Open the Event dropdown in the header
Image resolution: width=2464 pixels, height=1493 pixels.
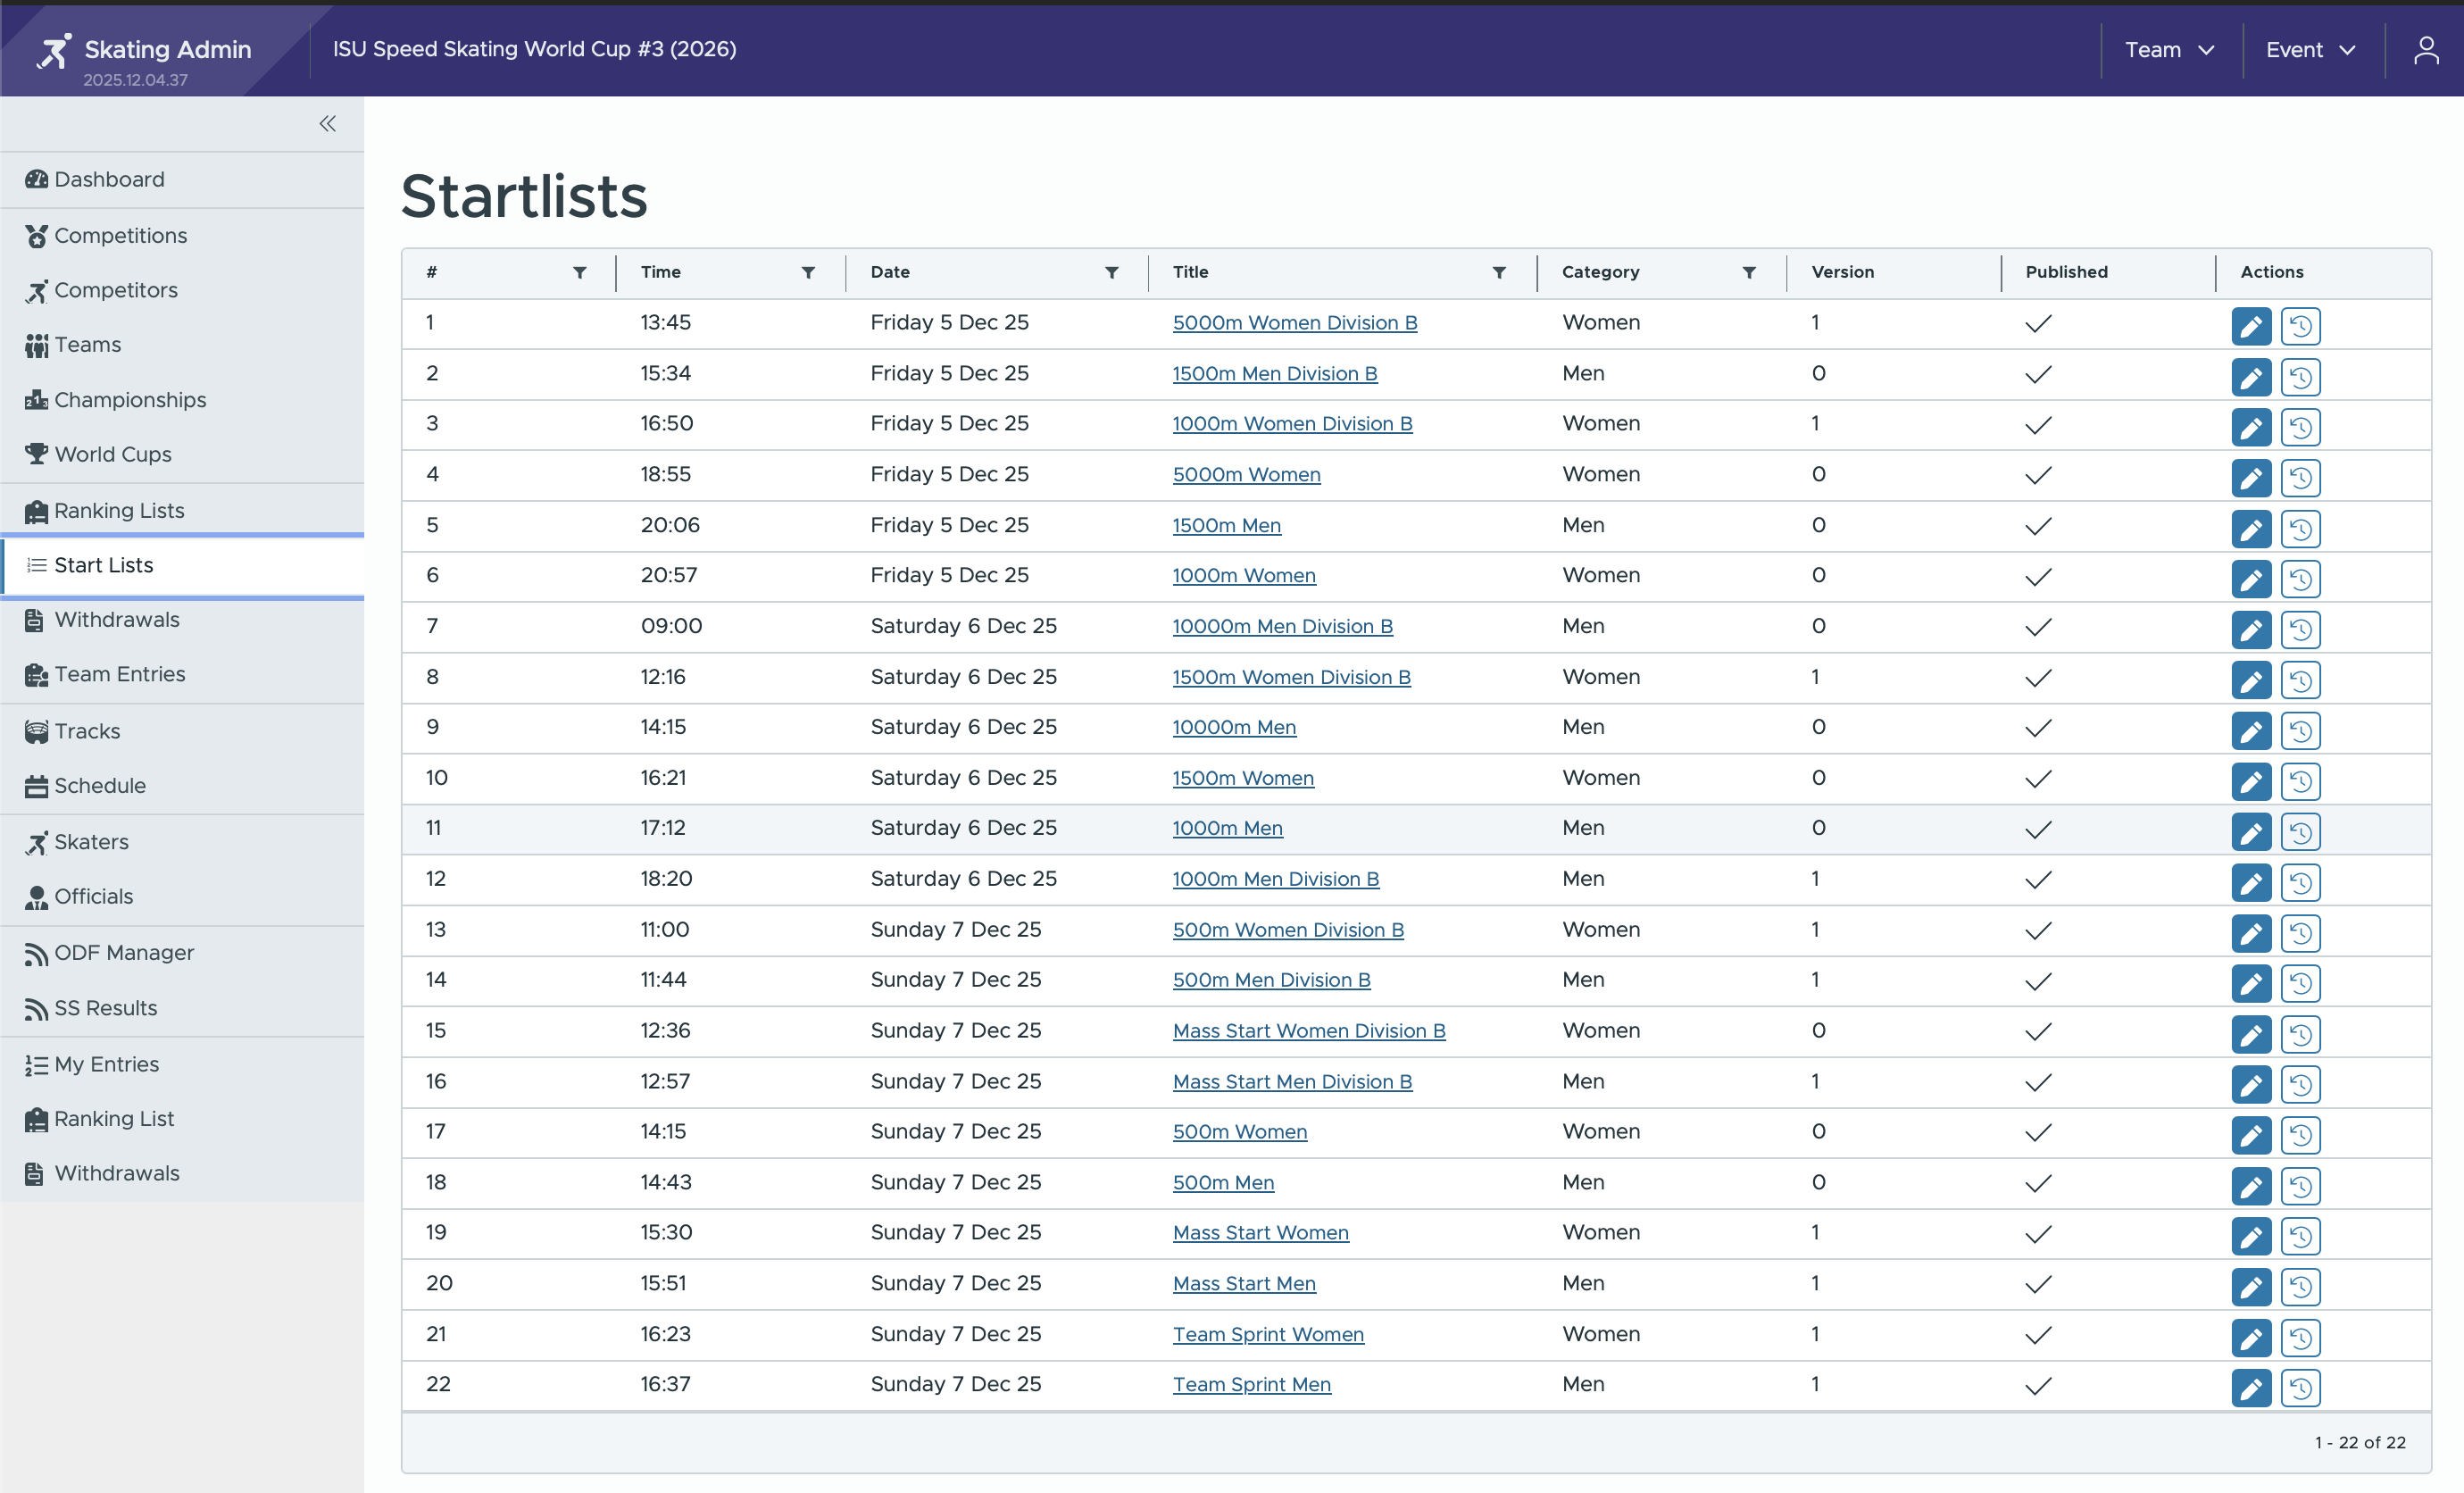[x=2309, y=49]
